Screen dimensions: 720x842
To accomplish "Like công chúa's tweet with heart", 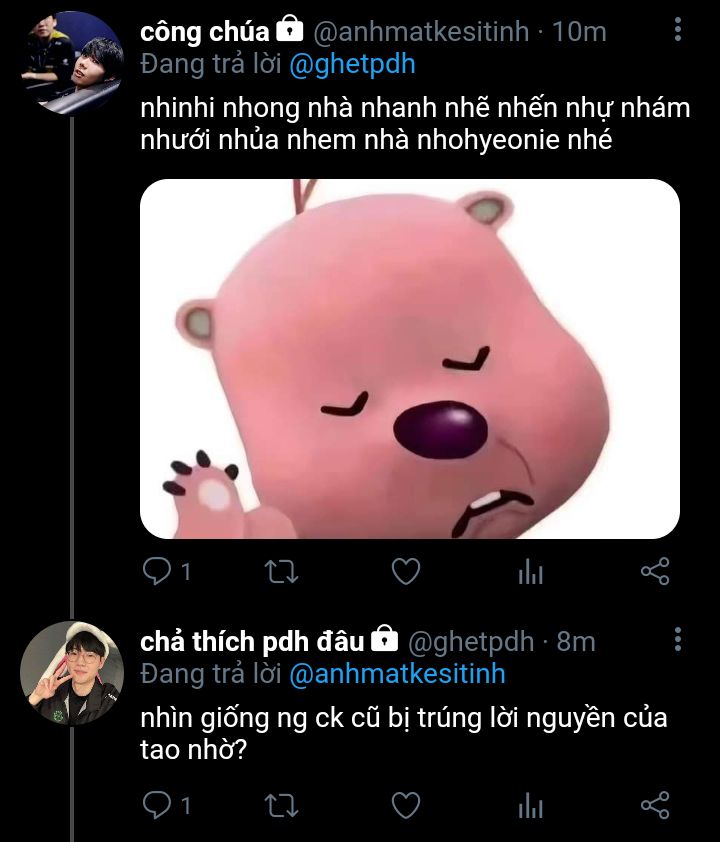I will click(406, 571).
